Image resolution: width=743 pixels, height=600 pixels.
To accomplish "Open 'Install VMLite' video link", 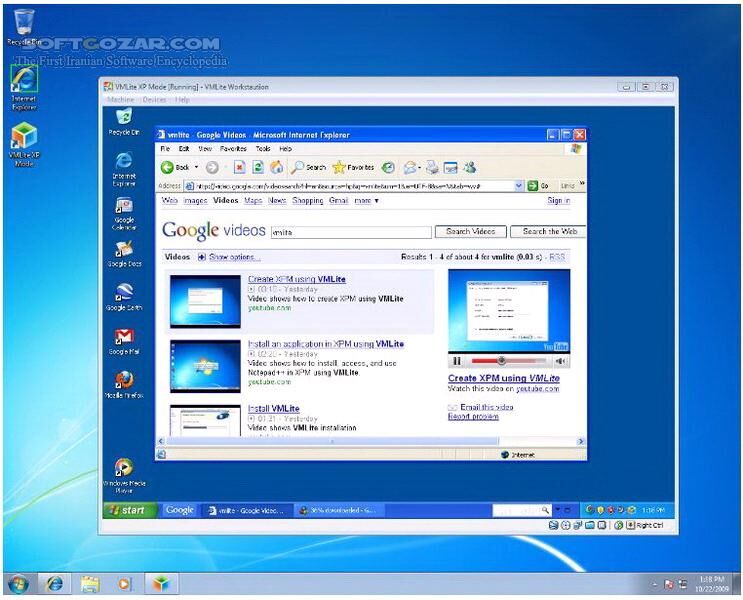I will click(x=273, y=409).
